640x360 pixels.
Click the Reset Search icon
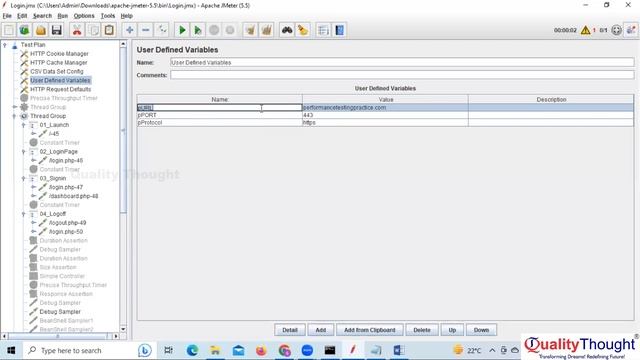[x=303, y=30]
